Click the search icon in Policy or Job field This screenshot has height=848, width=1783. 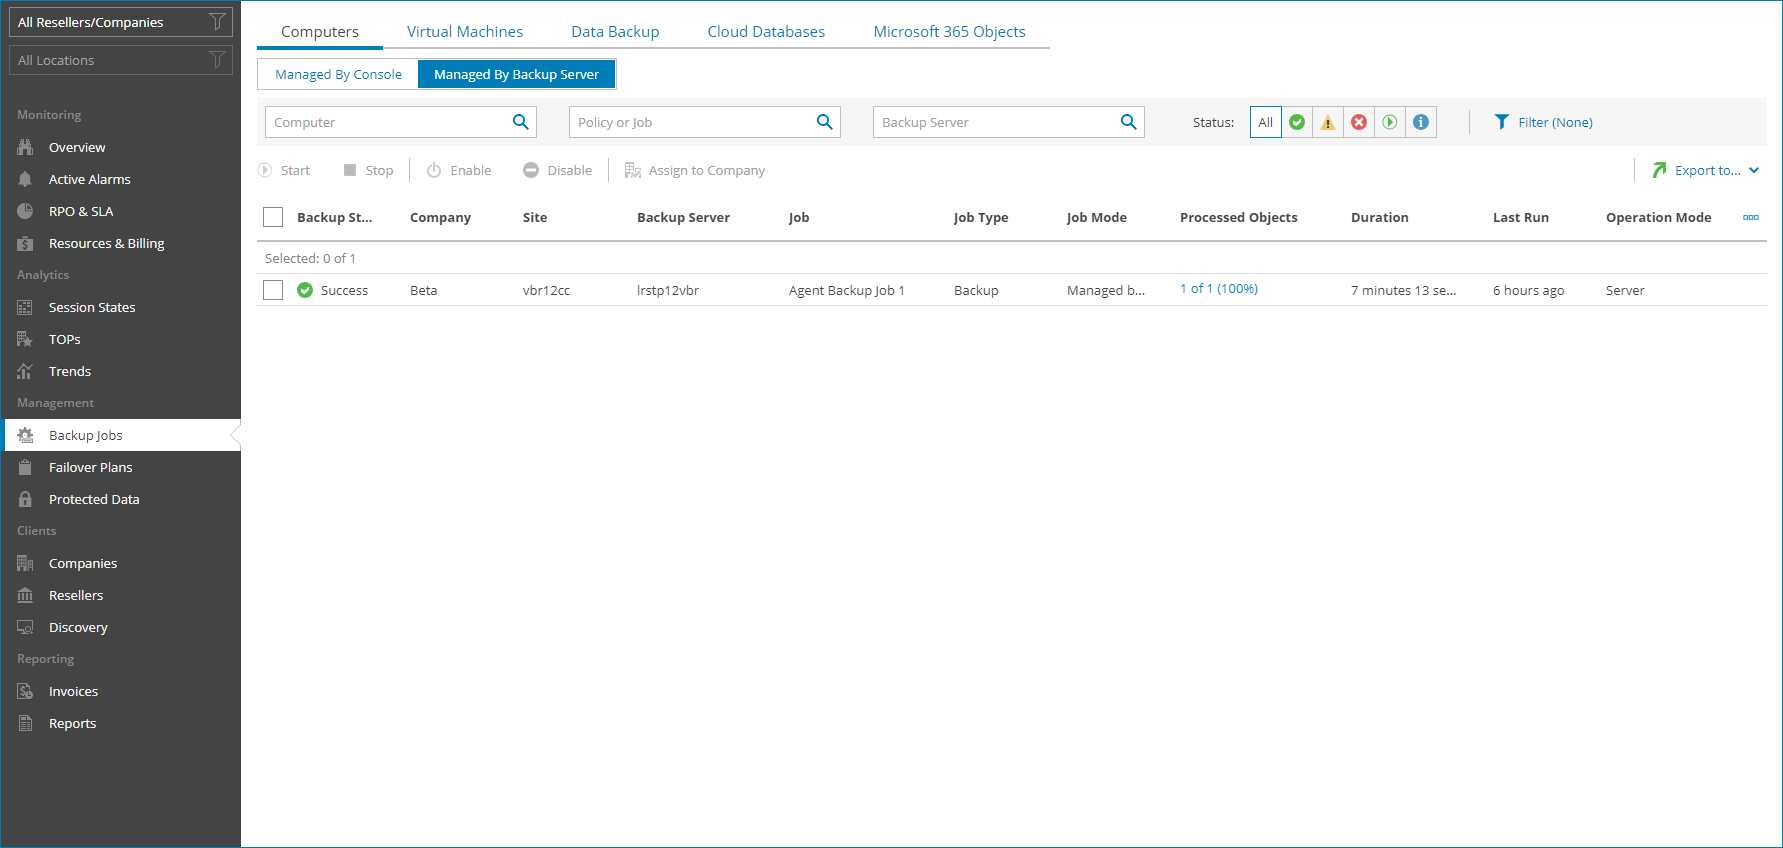point(824,122)
